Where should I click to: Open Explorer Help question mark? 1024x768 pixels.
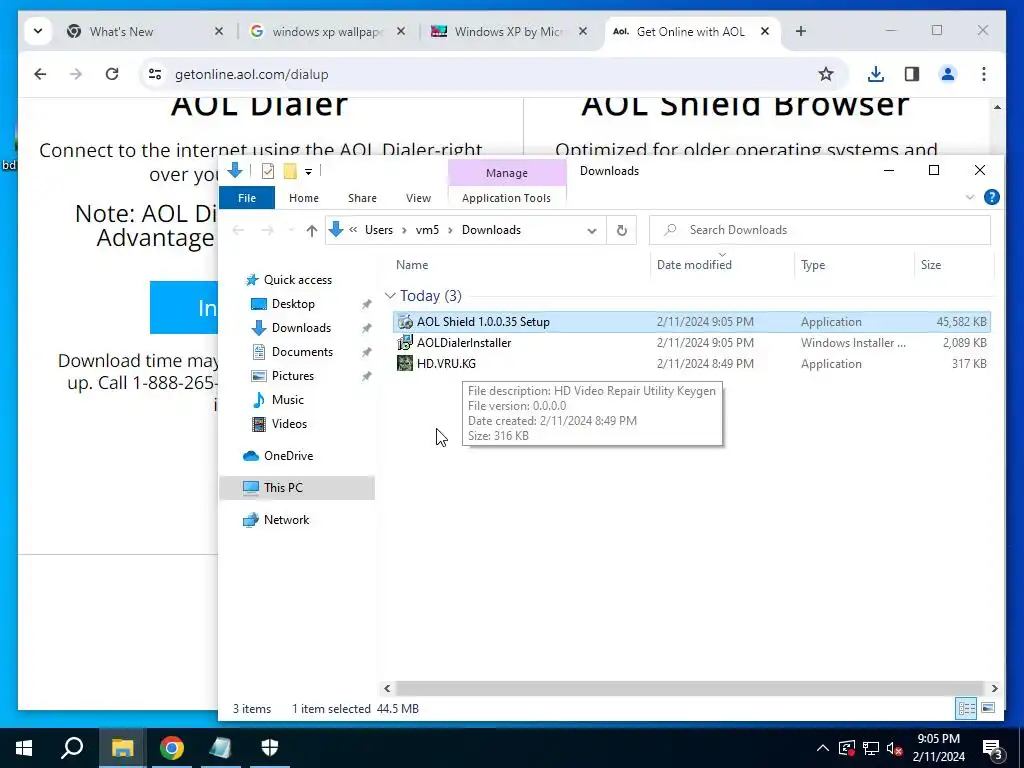[991, 197]
